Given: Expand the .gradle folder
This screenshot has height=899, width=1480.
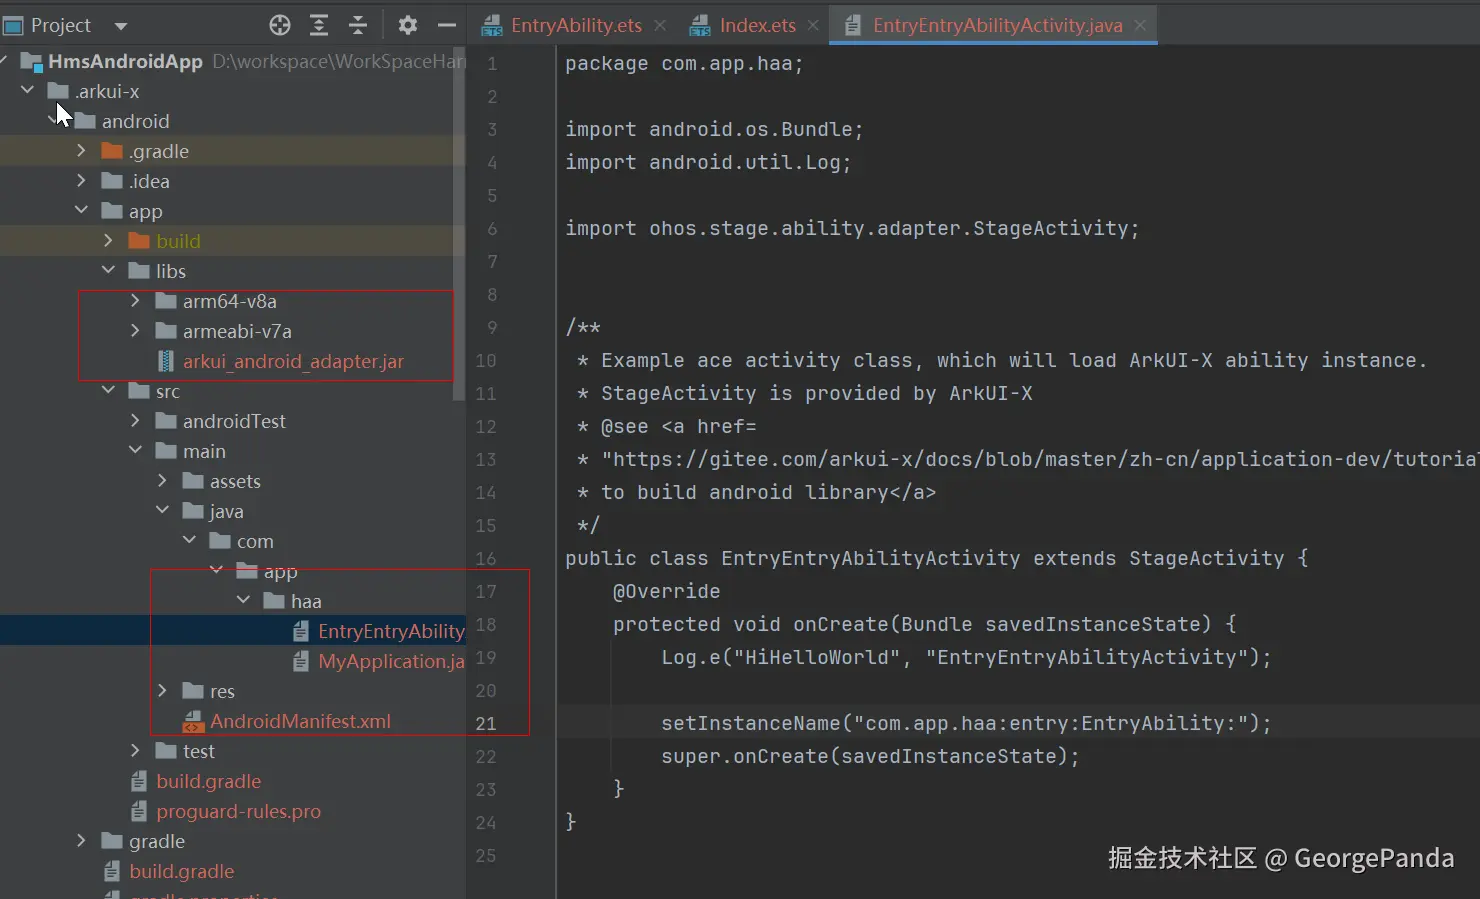Looking at the screenshot, I should [82, 151].
